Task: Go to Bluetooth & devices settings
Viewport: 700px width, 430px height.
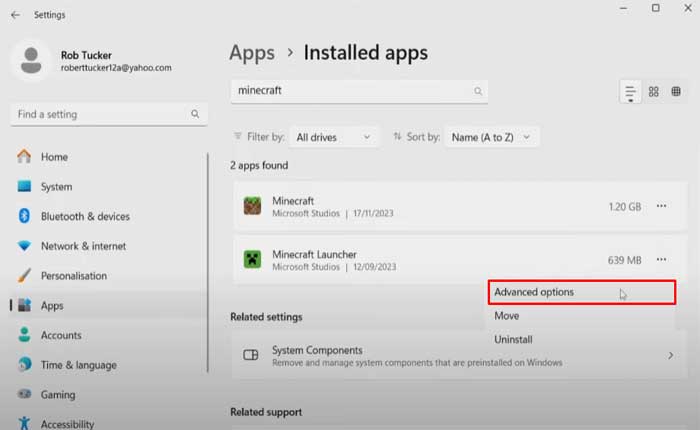Action: click(85, 216)
